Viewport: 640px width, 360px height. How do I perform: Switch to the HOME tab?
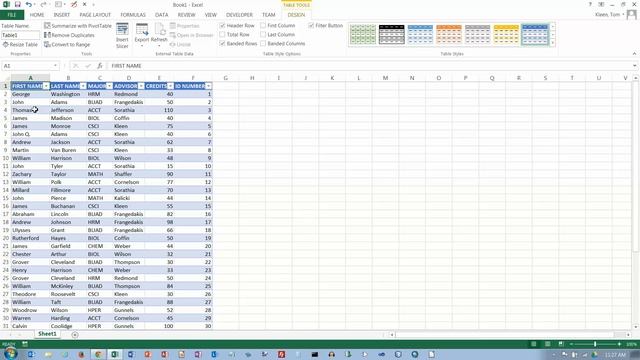point(37,15)
